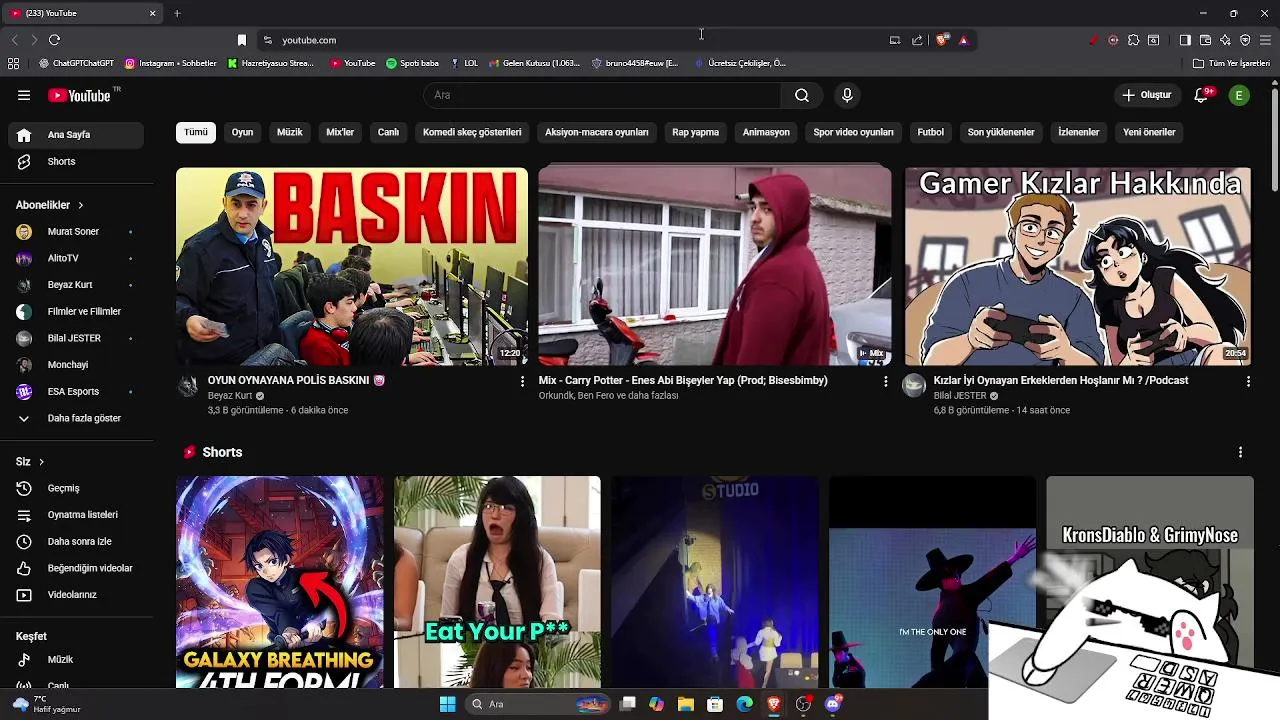Open a new browser tab
The width and height of the screenshot is (1280, 720).
tap(177, 13)
